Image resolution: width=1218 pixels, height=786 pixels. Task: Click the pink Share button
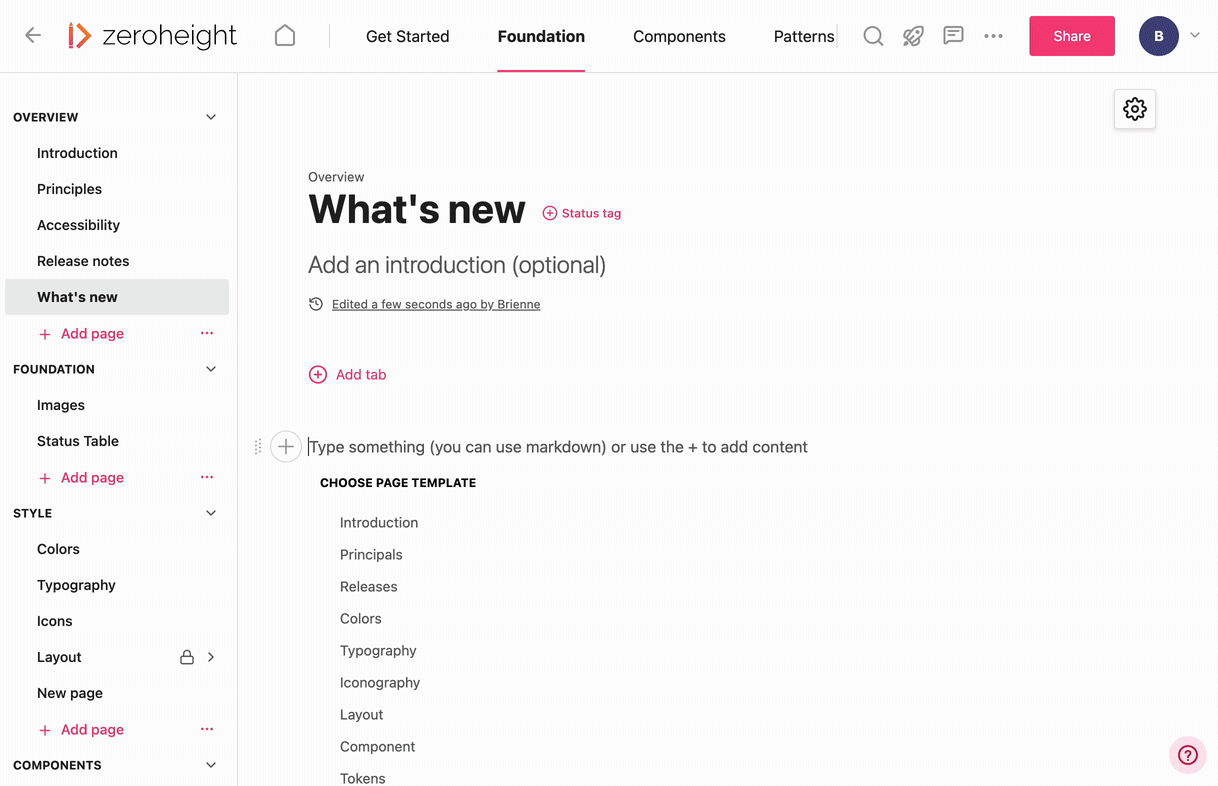click(1072, 36)
